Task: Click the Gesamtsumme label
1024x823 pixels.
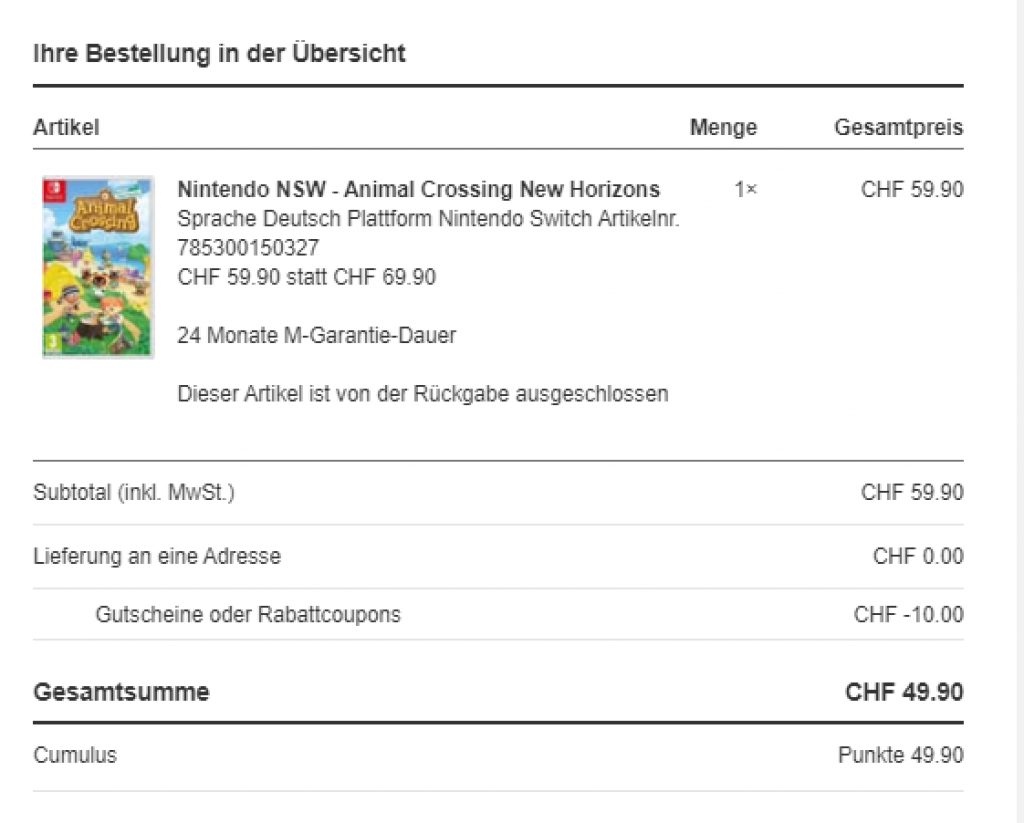Action: tap(121, 692)
